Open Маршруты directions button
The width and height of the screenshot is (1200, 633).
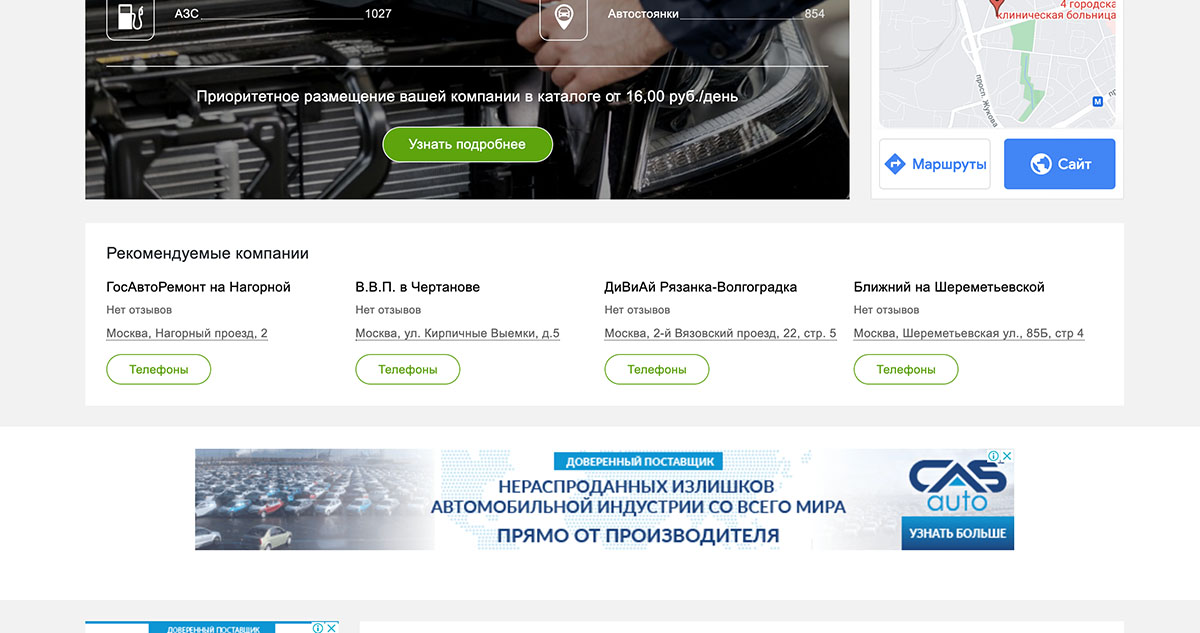(934, 164)
